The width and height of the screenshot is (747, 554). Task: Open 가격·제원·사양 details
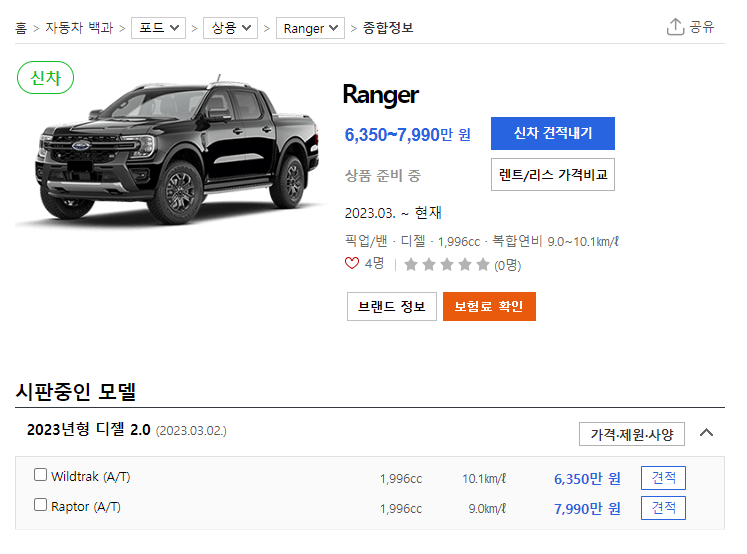(632, 434)
